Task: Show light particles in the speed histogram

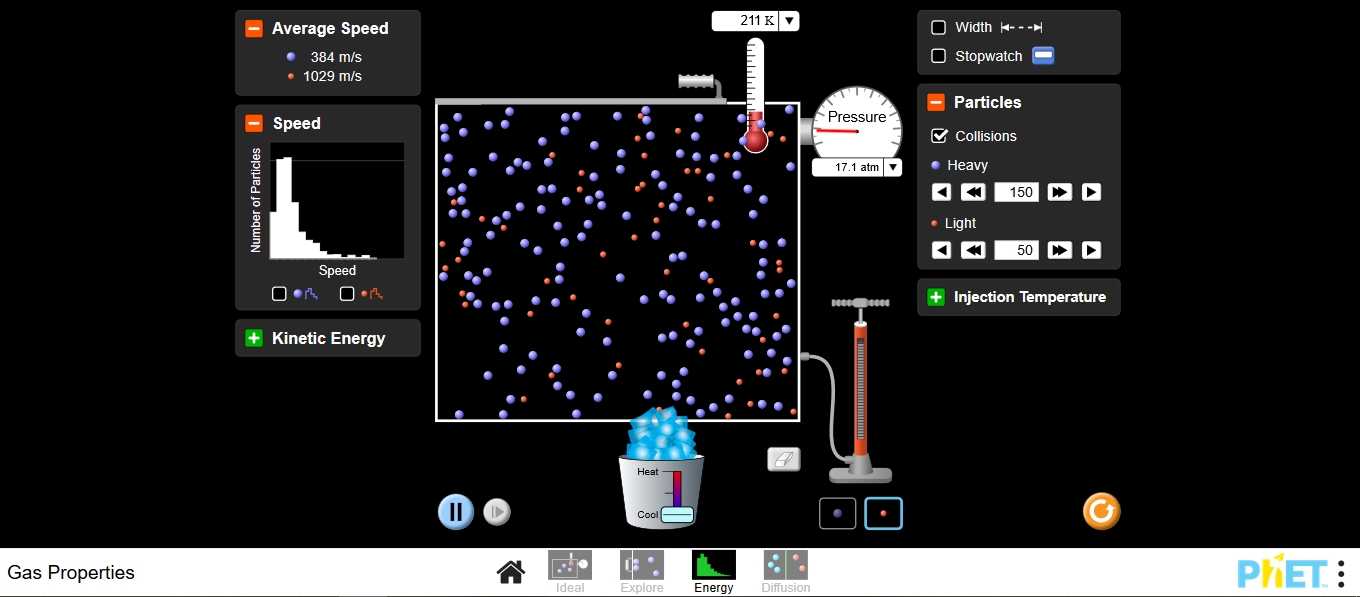Action: (x=347, y=294)
